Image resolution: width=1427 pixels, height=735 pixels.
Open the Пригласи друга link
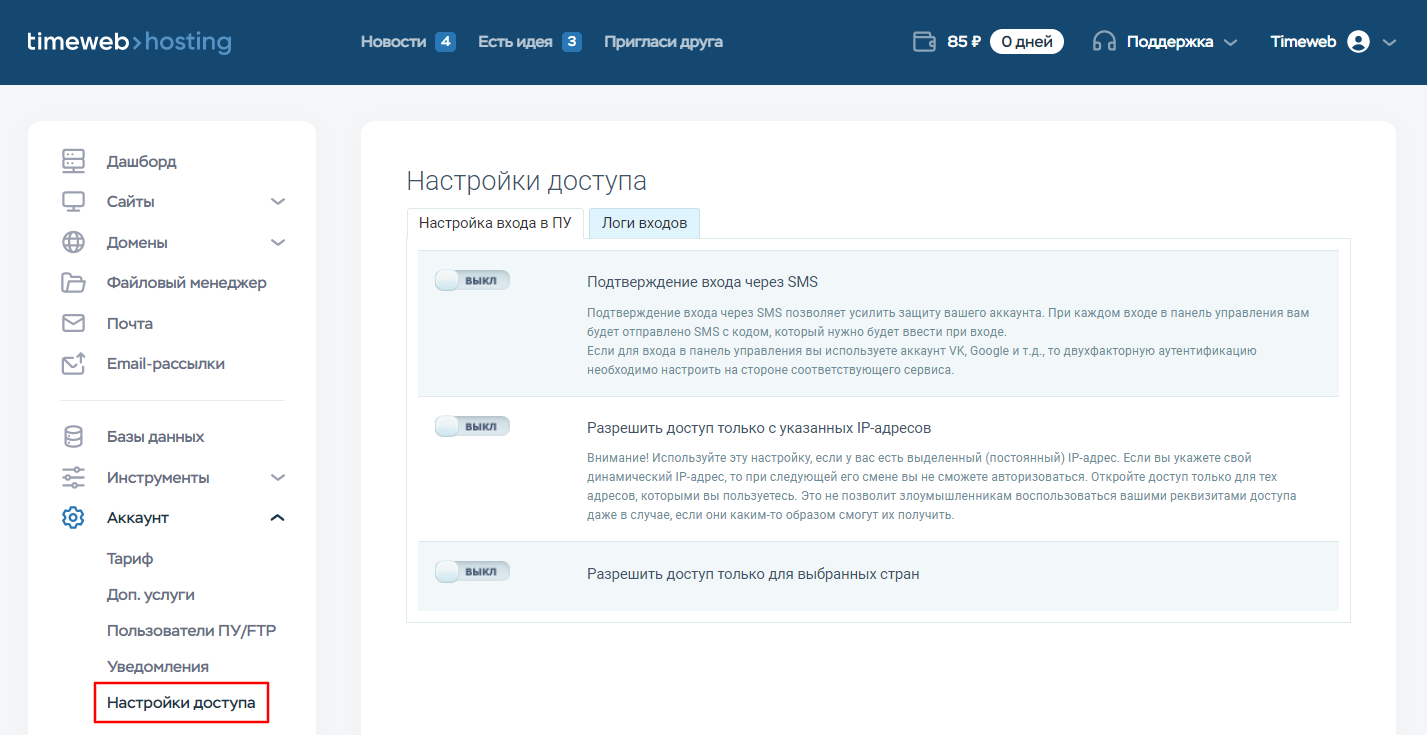(x=663, y=42)
